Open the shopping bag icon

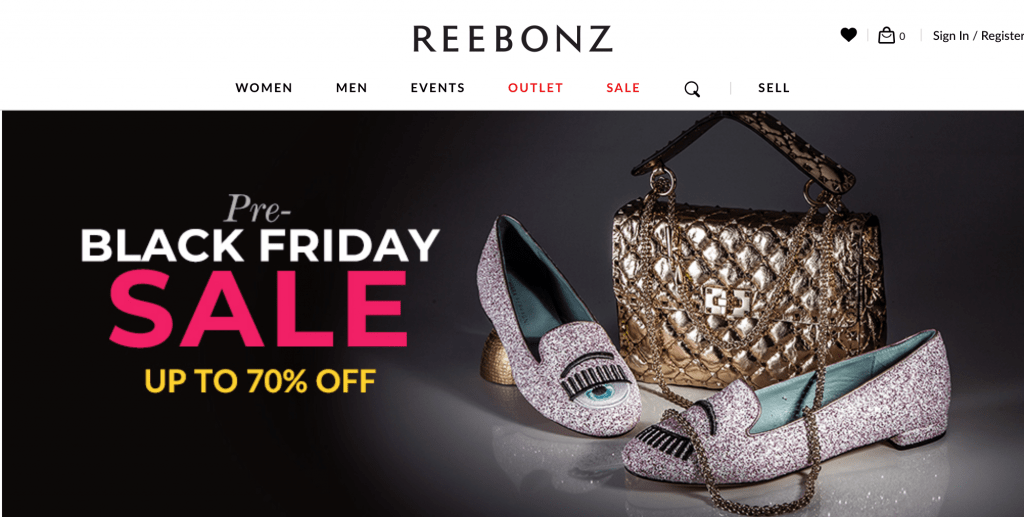point(886,35)
